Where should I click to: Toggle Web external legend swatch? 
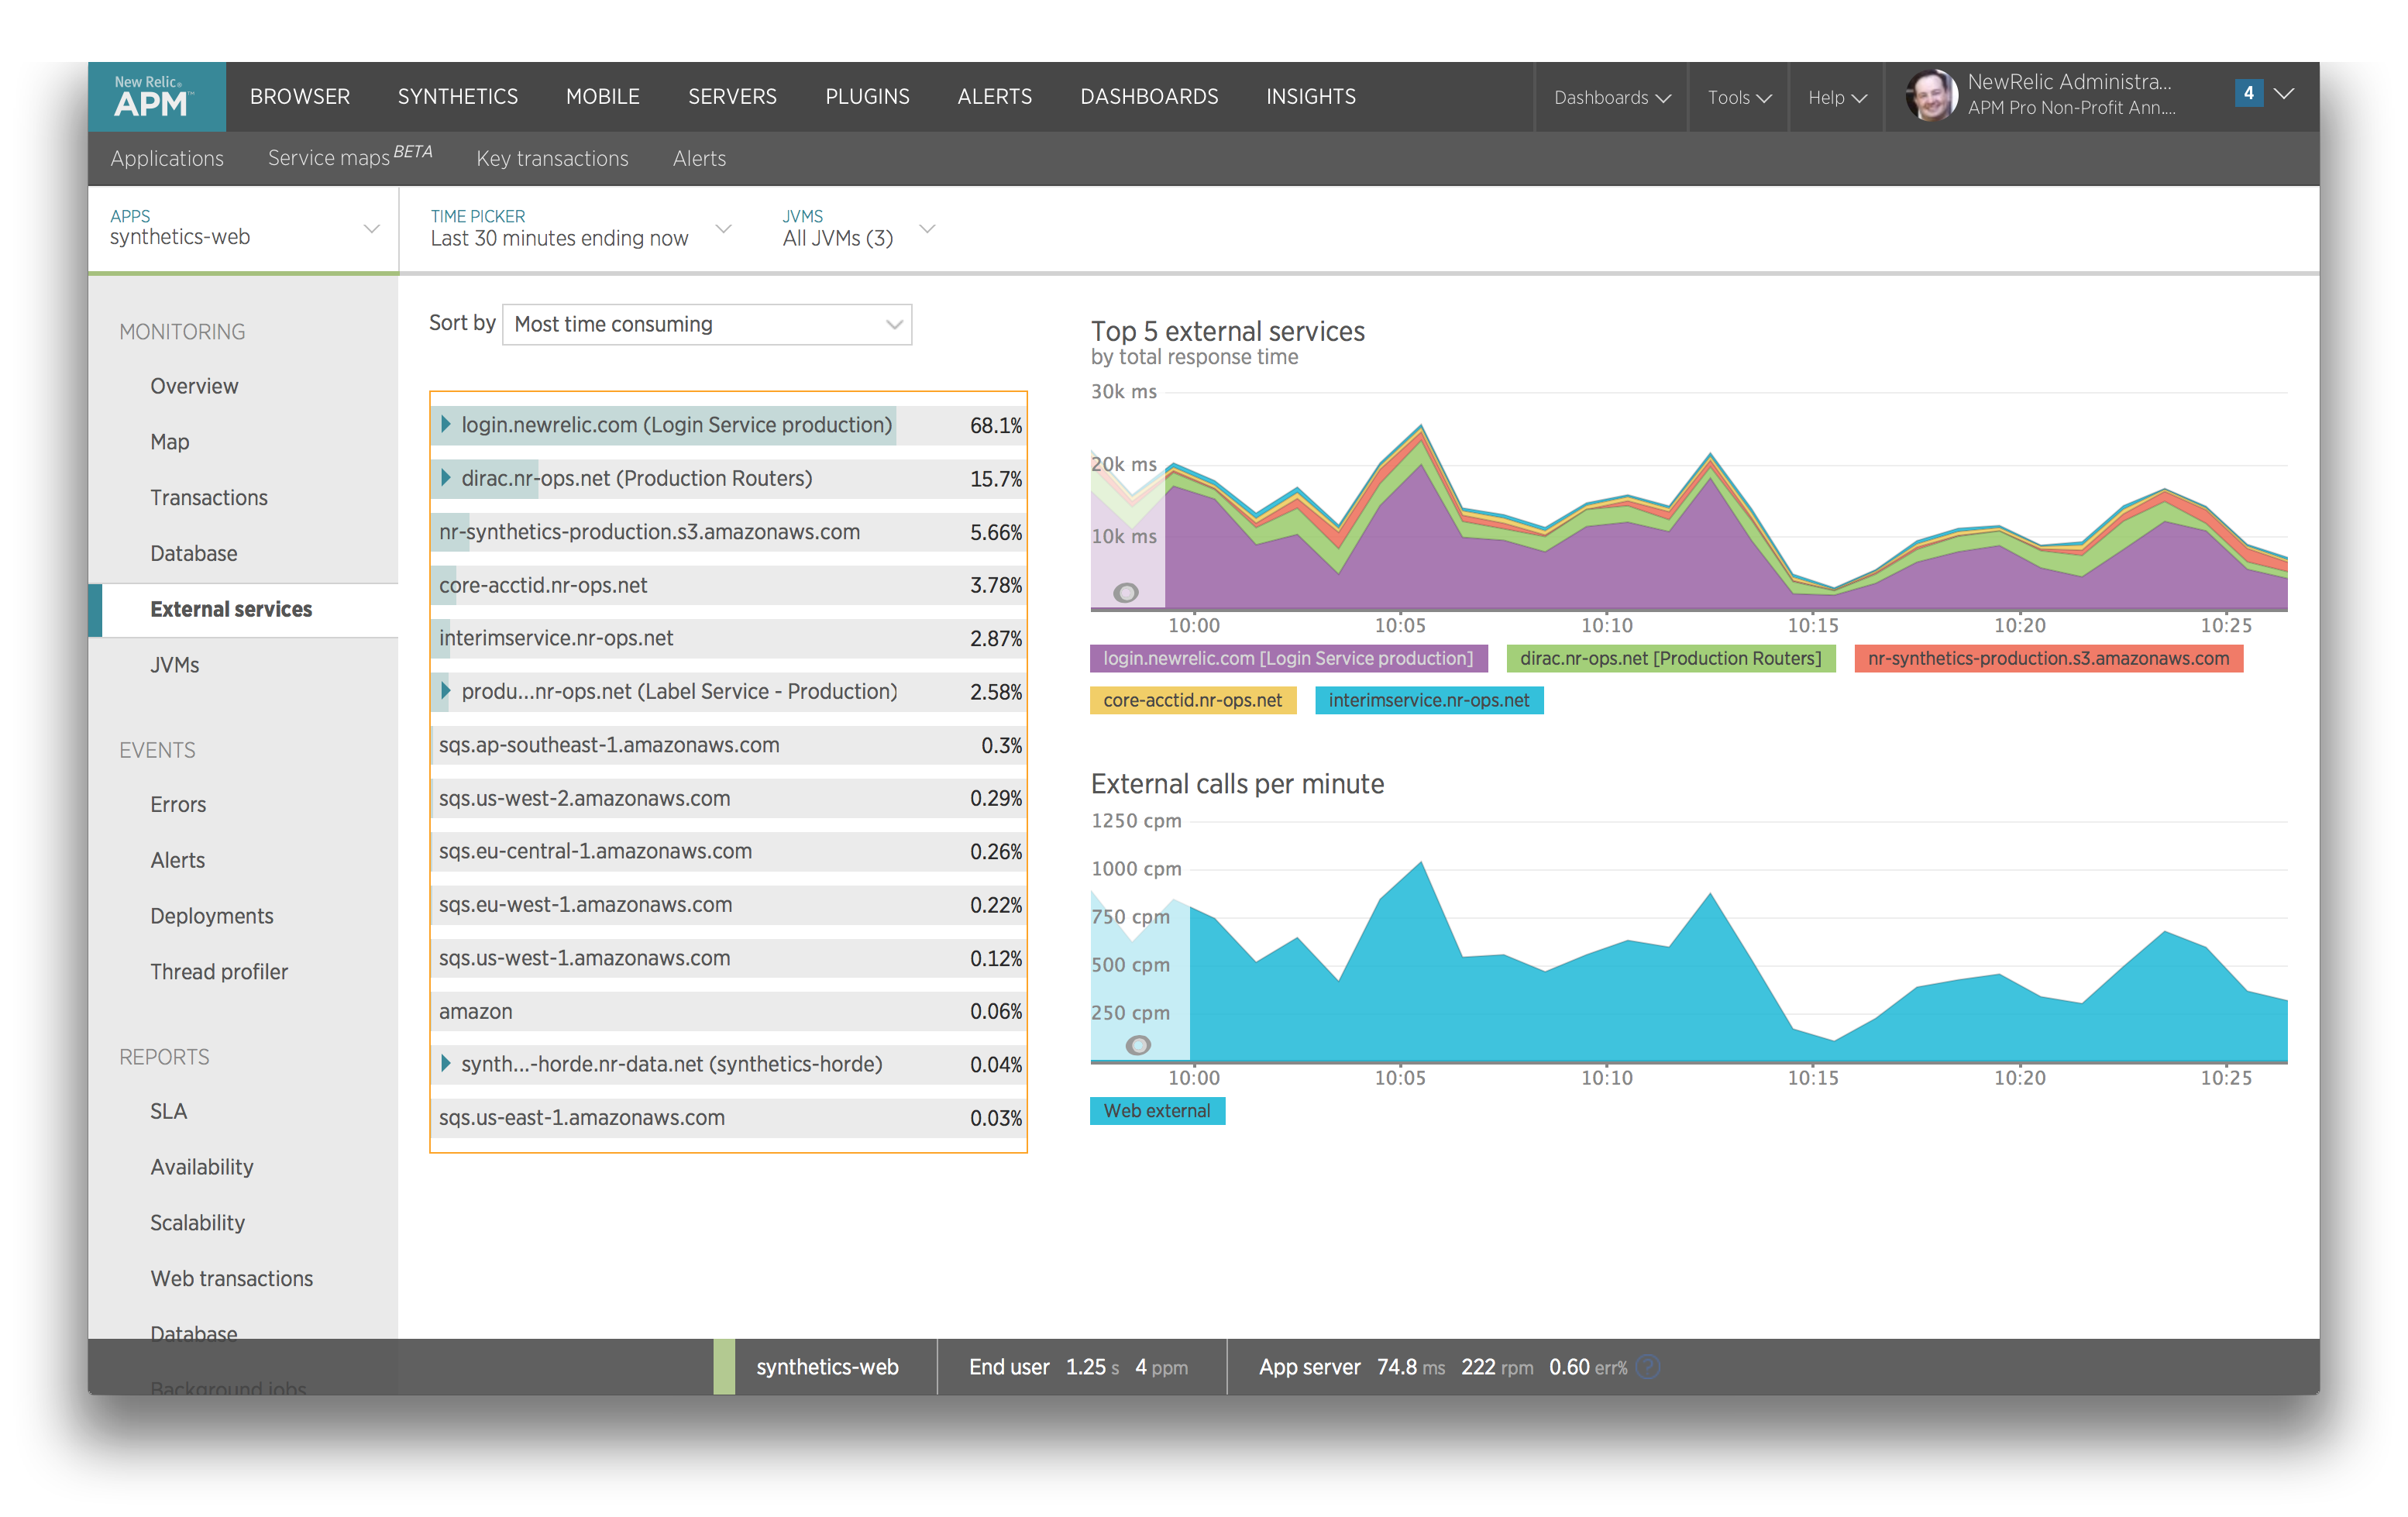pyautogui.click(x=1157, y=1111)
